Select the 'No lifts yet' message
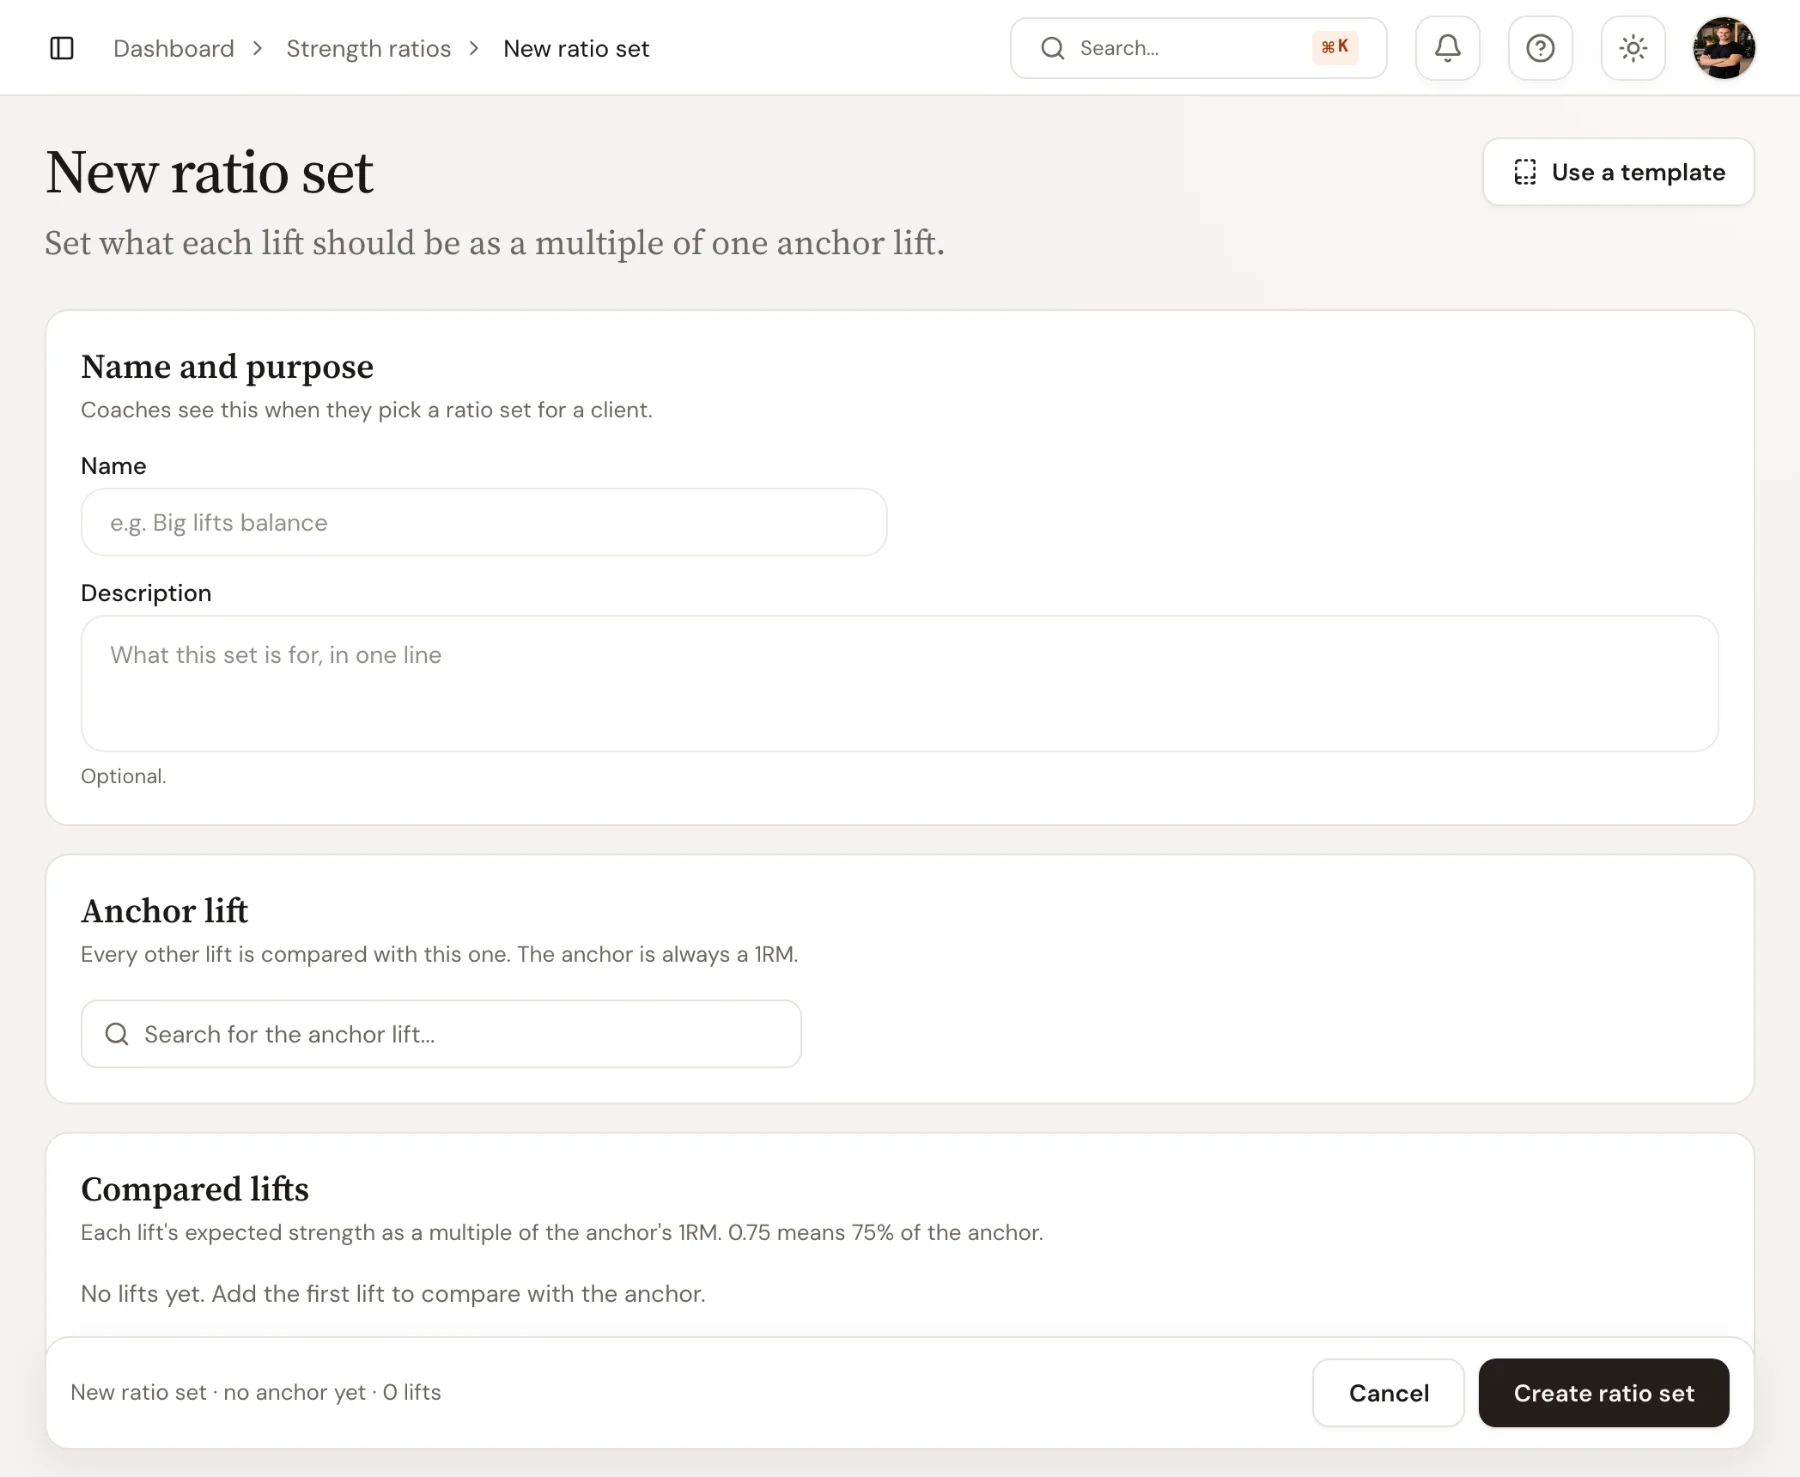1800x1477 pixels. point(393,1294)
